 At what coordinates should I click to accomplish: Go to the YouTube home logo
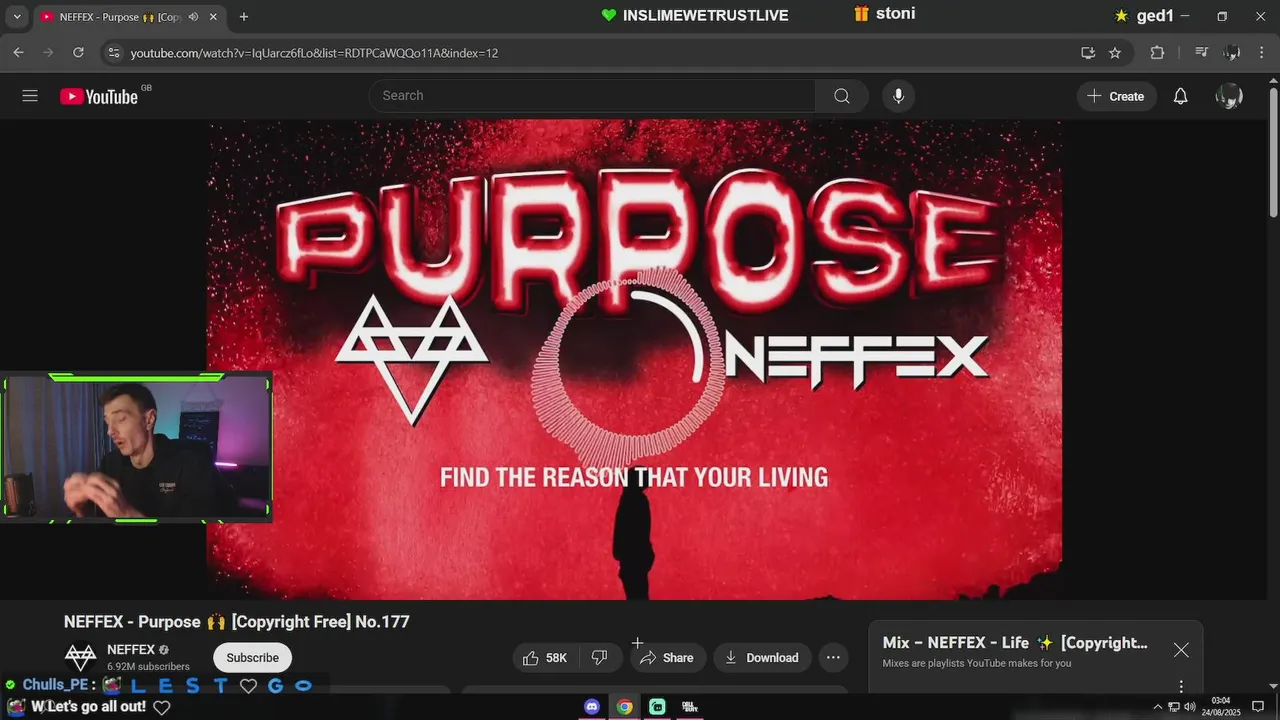coord(99,96)
